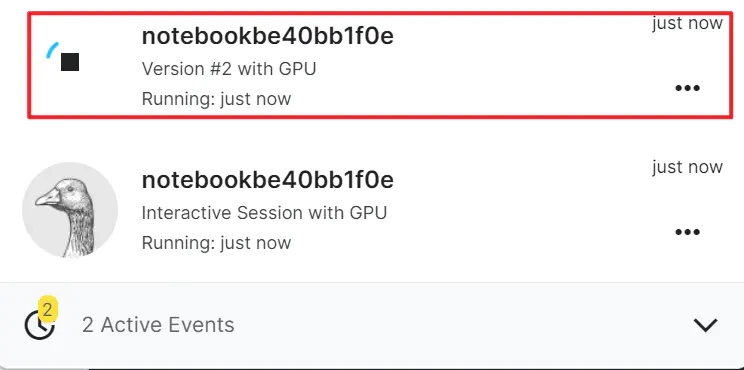Screen dimensions: 744x370
Task: Click the yellow badge showing 2
Action: click(47, 310)
